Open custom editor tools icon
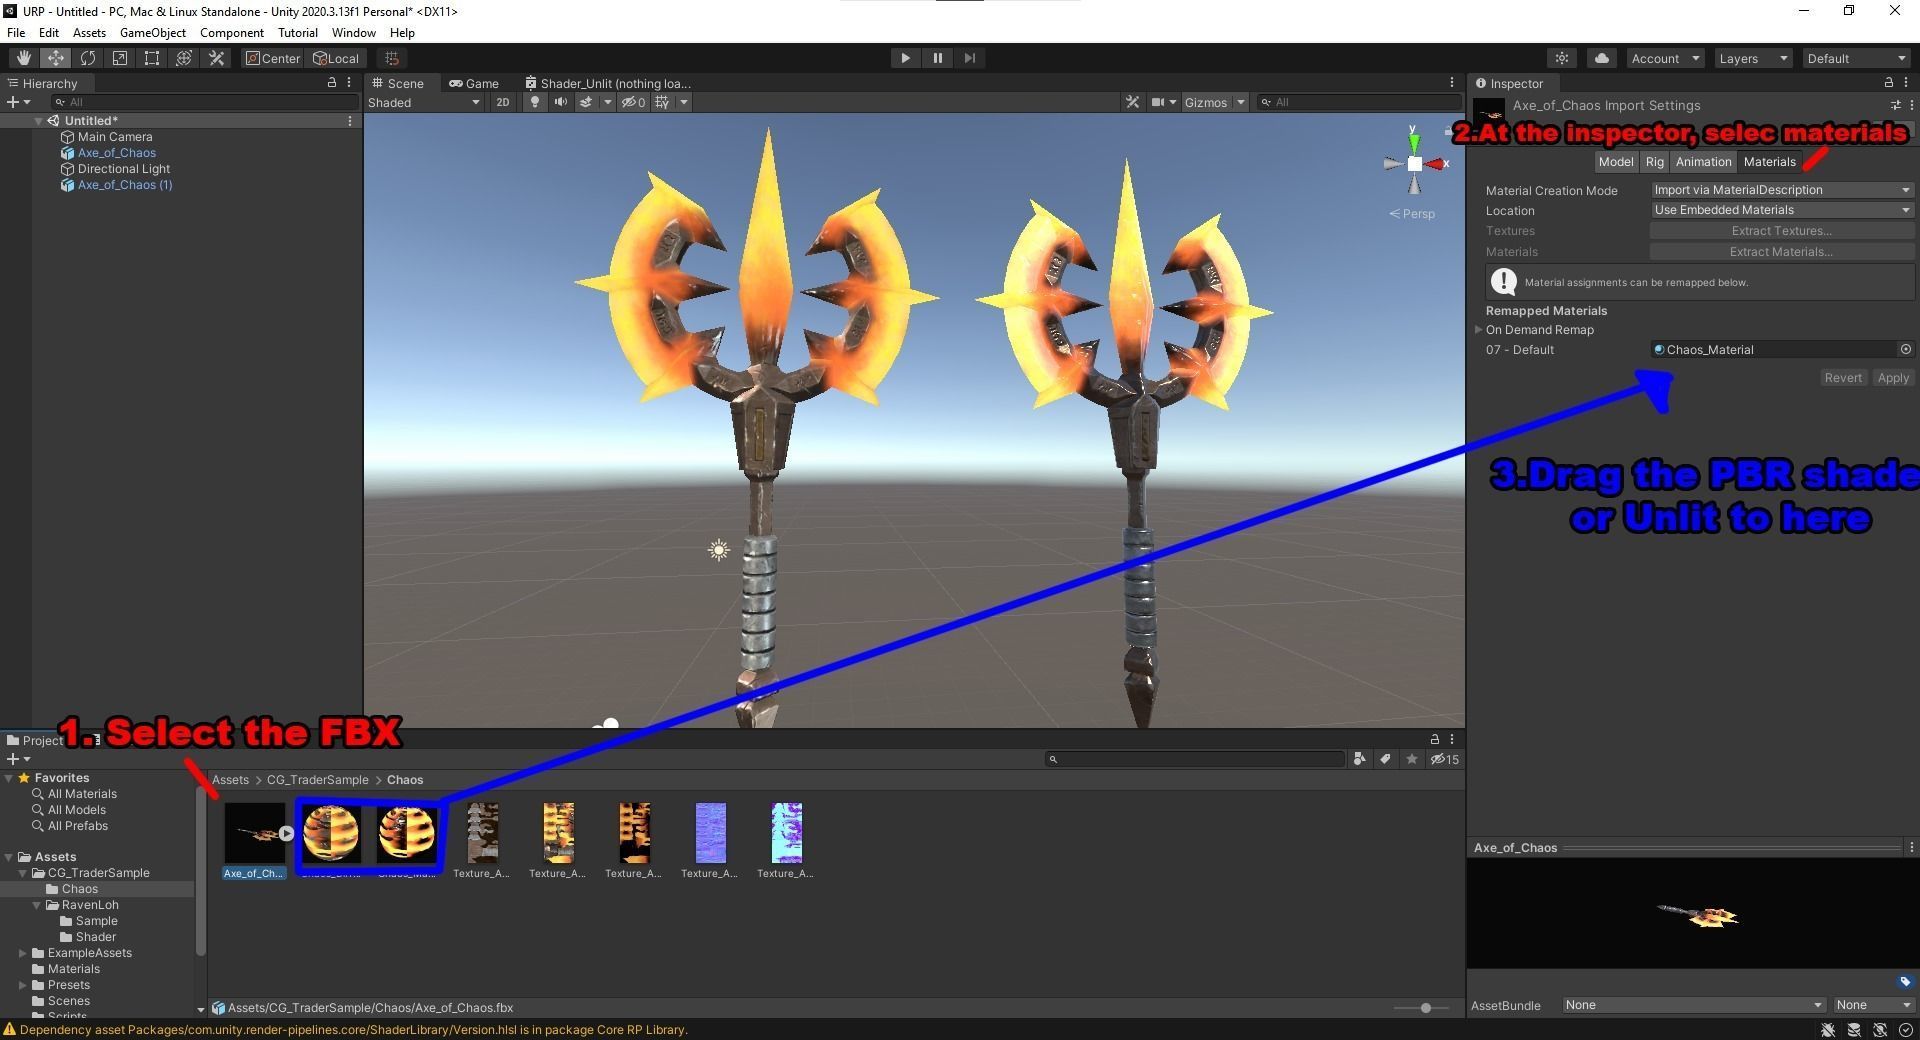 click(216, 58)
